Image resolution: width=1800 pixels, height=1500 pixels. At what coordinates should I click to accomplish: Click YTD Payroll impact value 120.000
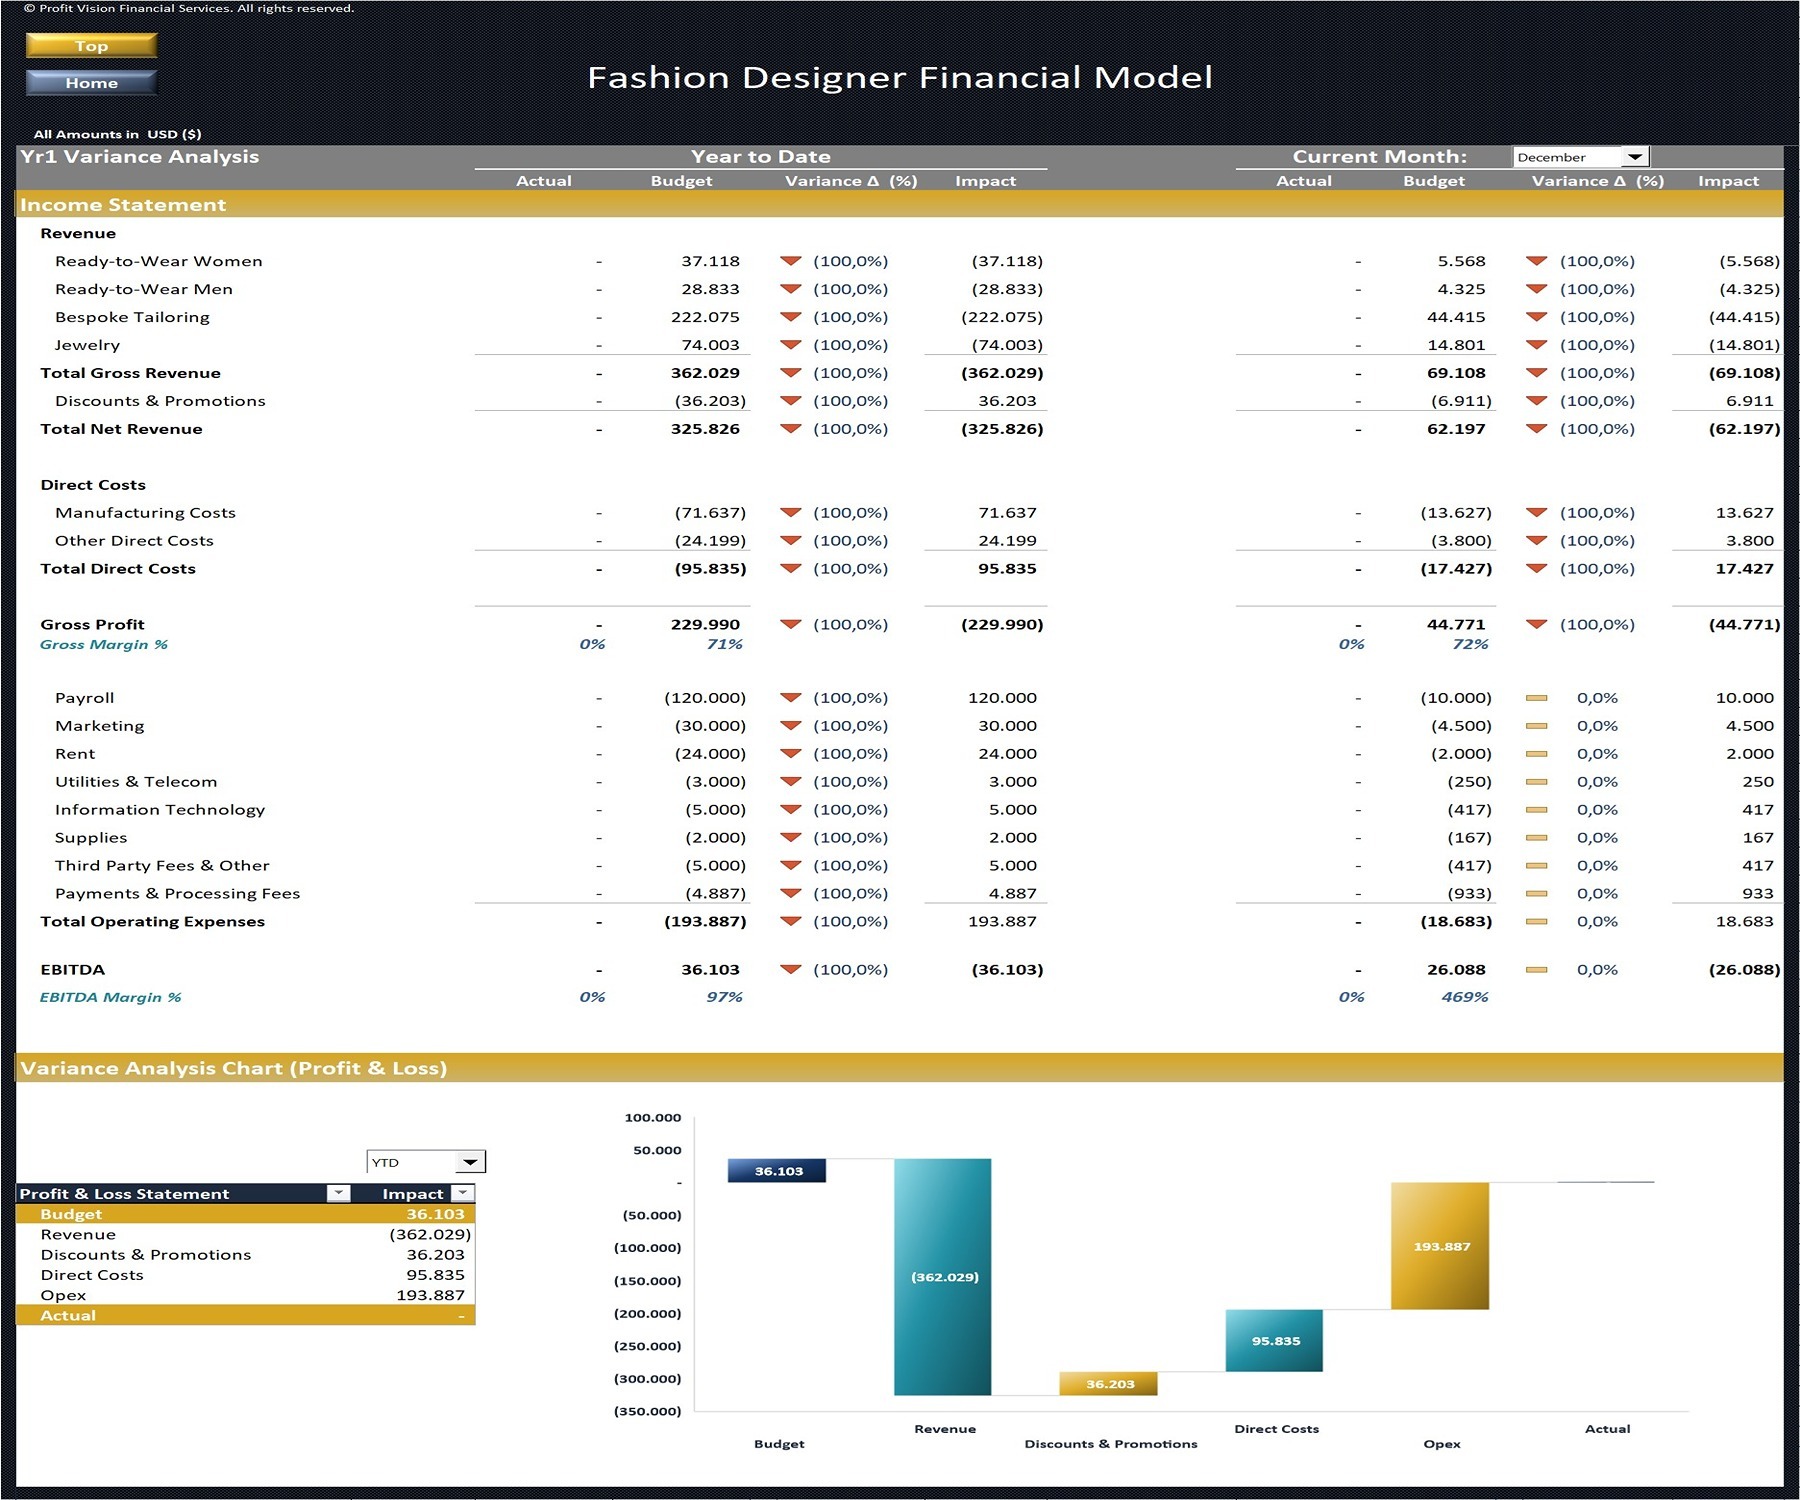click(1002, 698)
